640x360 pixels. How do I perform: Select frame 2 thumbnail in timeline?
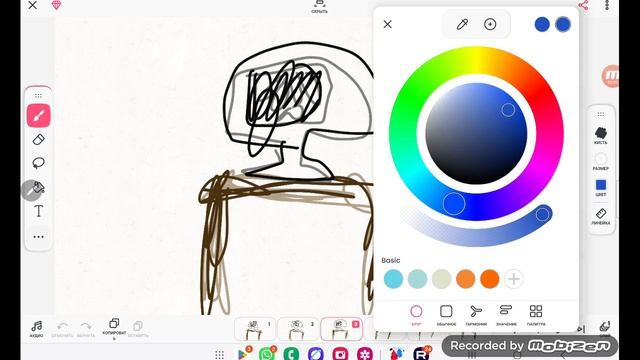(x=298, y=329)
